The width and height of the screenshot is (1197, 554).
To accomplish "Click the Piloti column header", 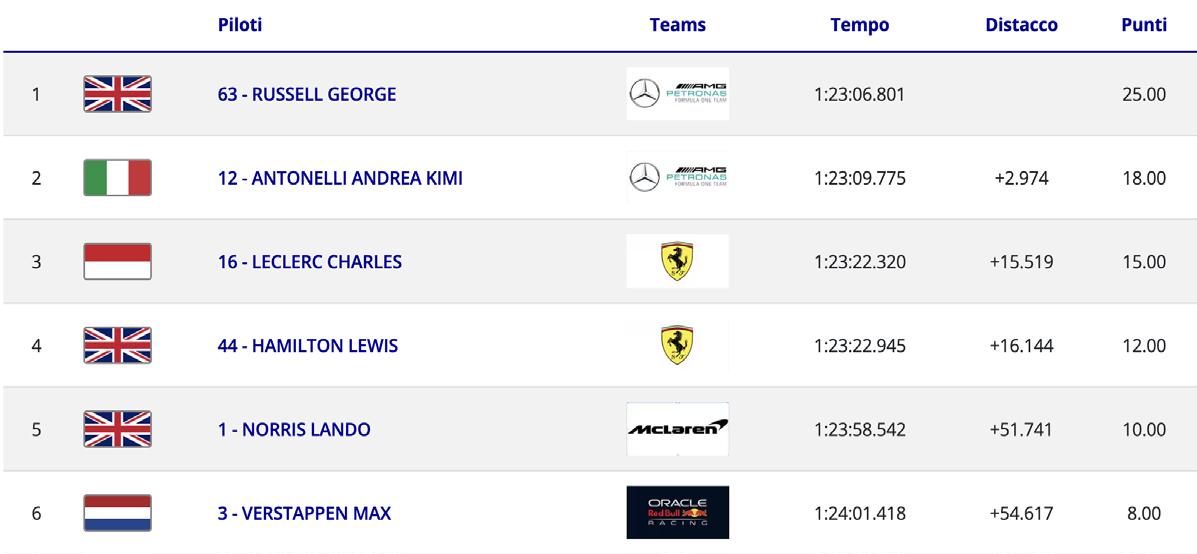I will [x=240, y=24].
